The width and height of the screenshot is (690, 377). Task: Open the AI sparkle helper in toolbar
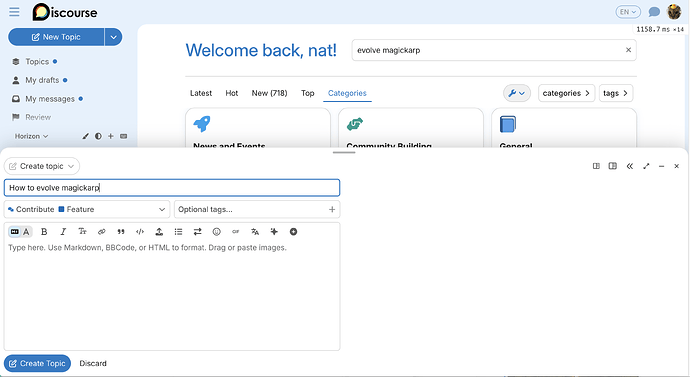coord(274,232)
